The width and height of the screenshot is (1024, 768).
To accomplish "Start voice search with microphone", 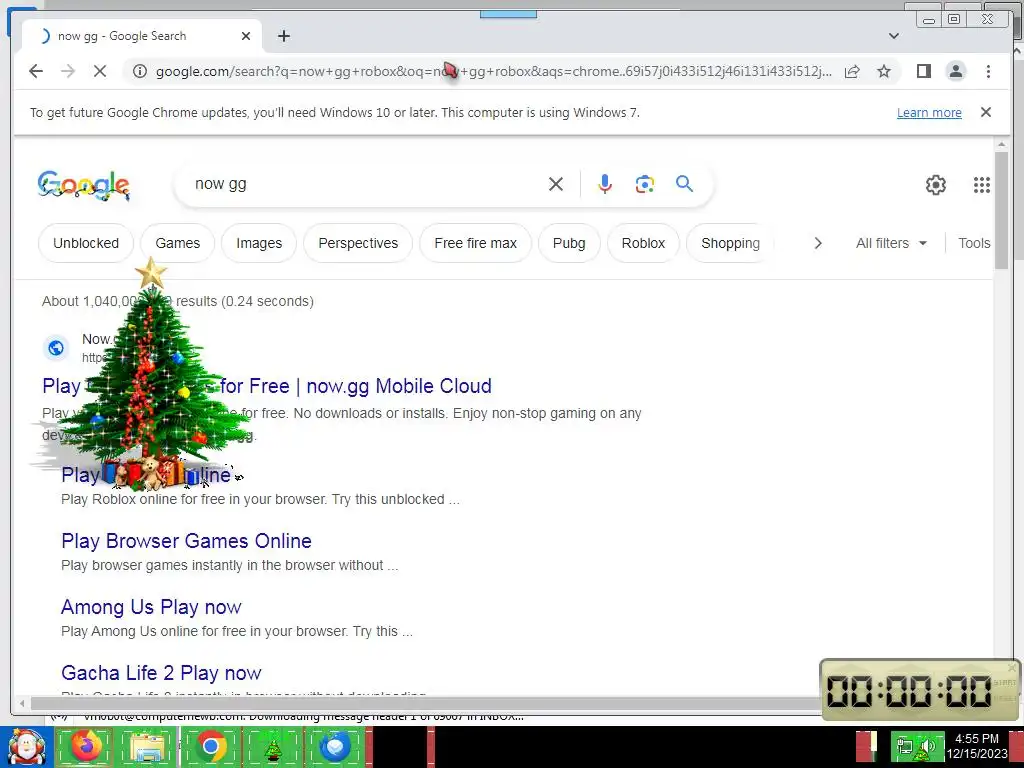I will click(605, 184).
